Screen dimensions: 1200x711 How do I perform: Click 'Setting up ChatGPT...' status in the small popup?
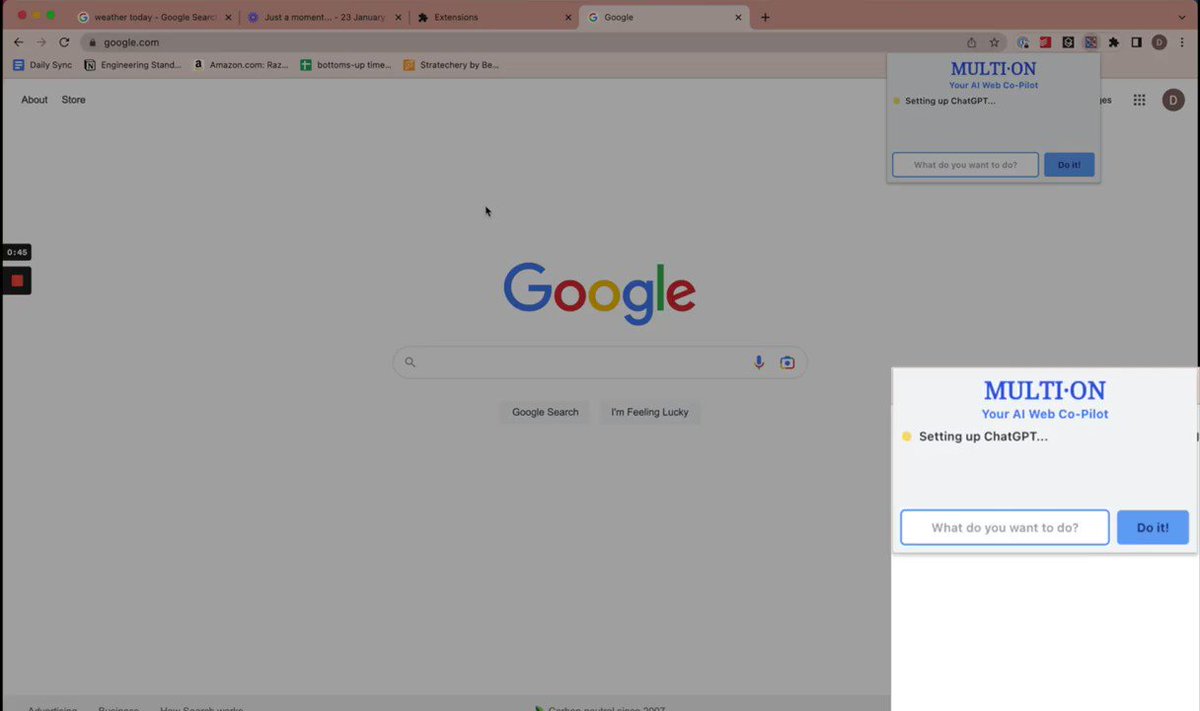point(950,101)
